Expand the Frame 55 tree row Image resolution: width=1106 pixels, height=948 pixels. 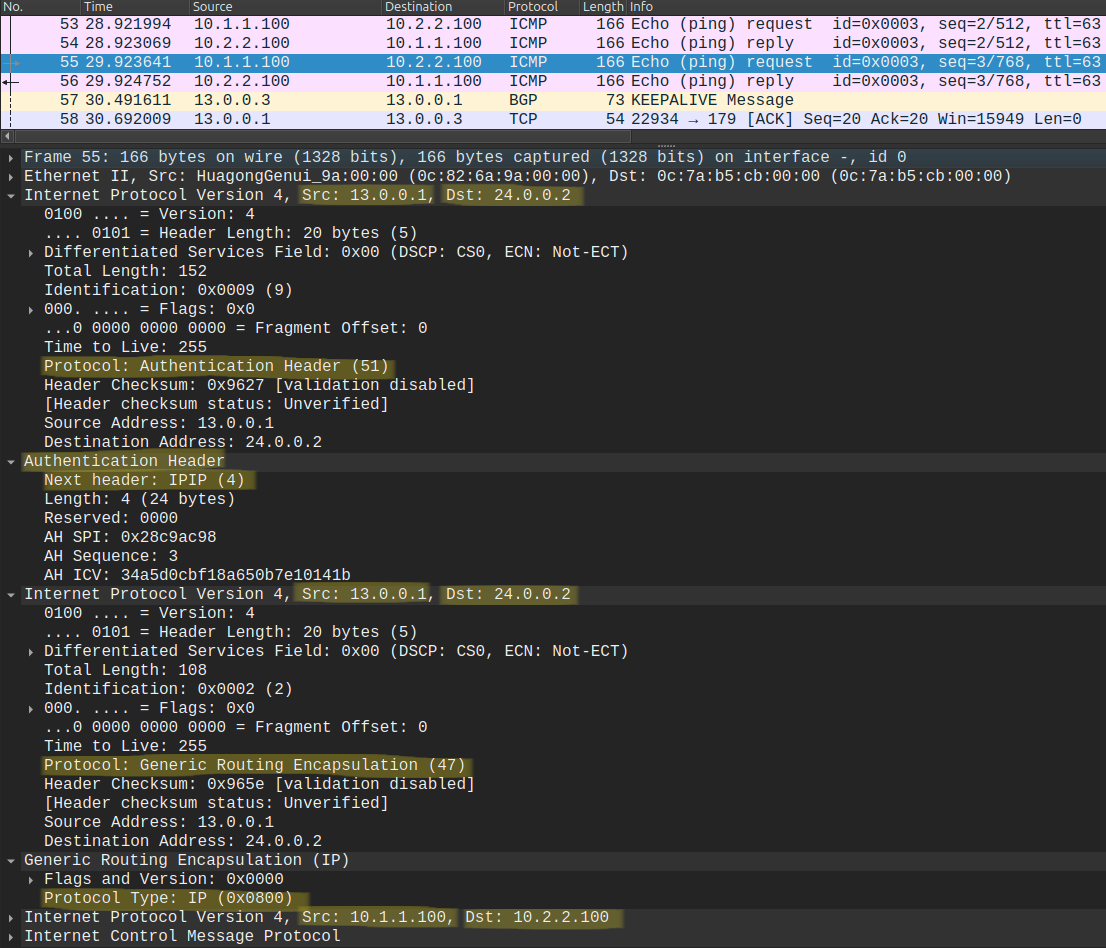click(x=11, y=157)
